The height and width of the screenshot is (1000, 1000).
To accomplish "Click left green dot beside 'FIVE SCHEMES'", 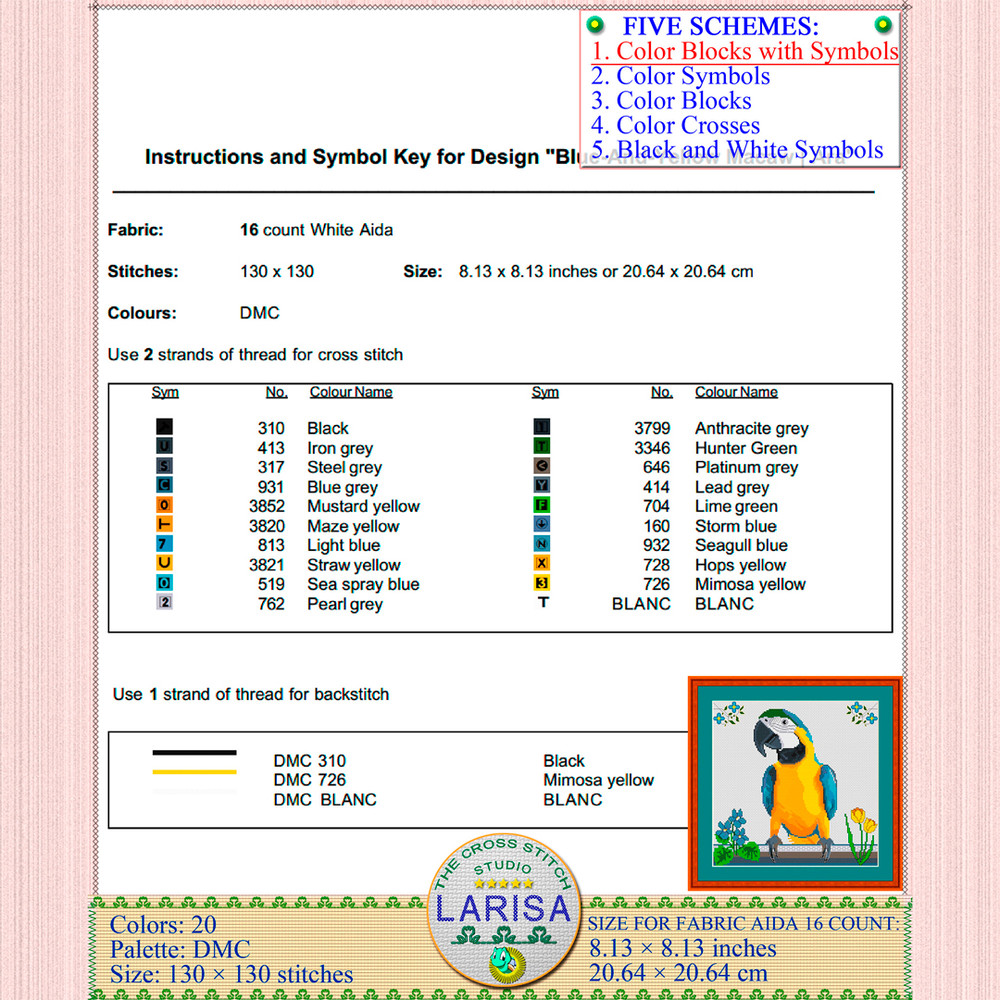I will pyautogui.click(x=595, y=24).
